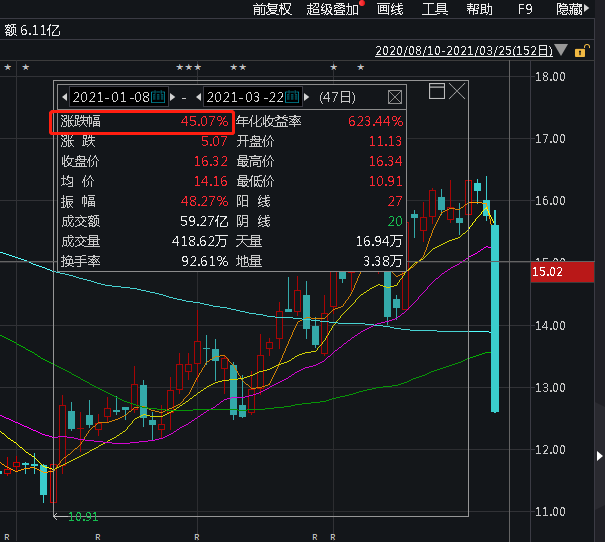Select the 阳线 count 27
This screenshot has width=605, height=542.
pos(395,201)
